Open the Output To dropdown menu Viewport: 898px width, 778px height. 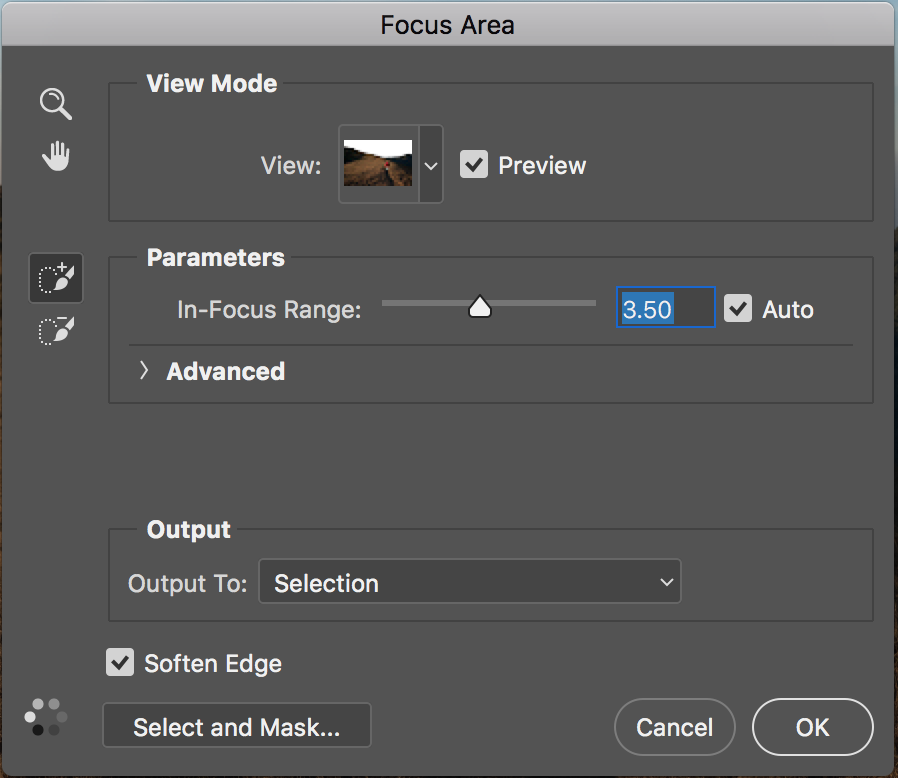coord(469,583)
